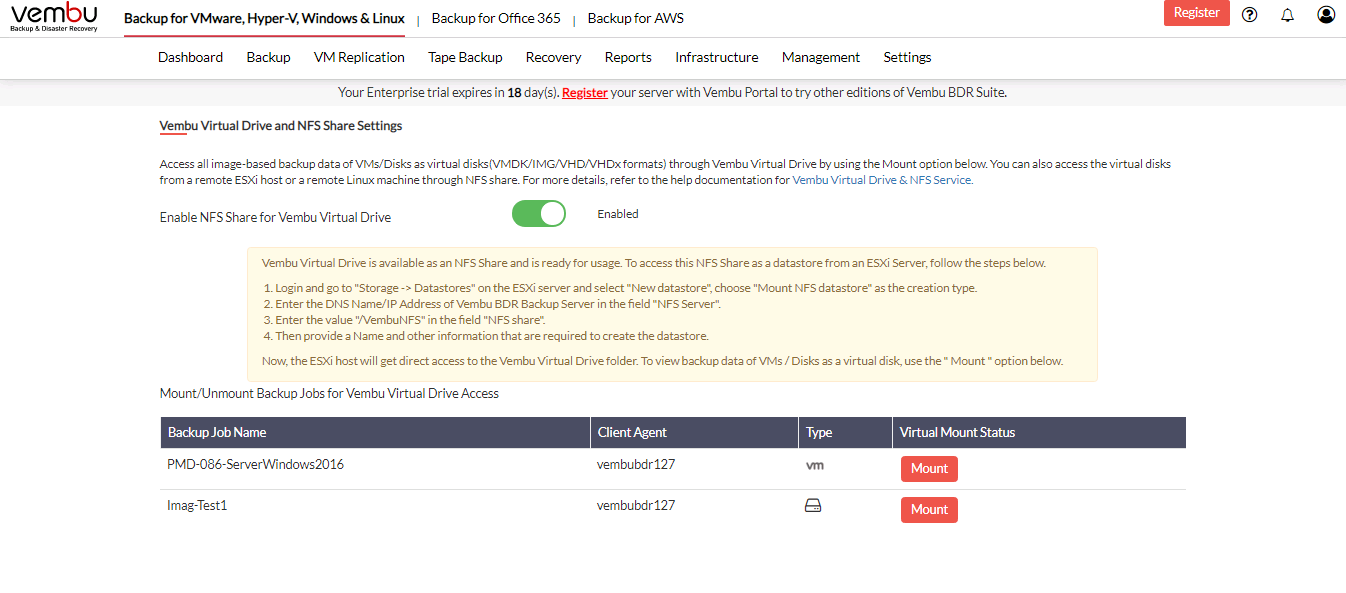Open the VM Replication menu
The image size is (1346, 593).
(x=359, y=57)
